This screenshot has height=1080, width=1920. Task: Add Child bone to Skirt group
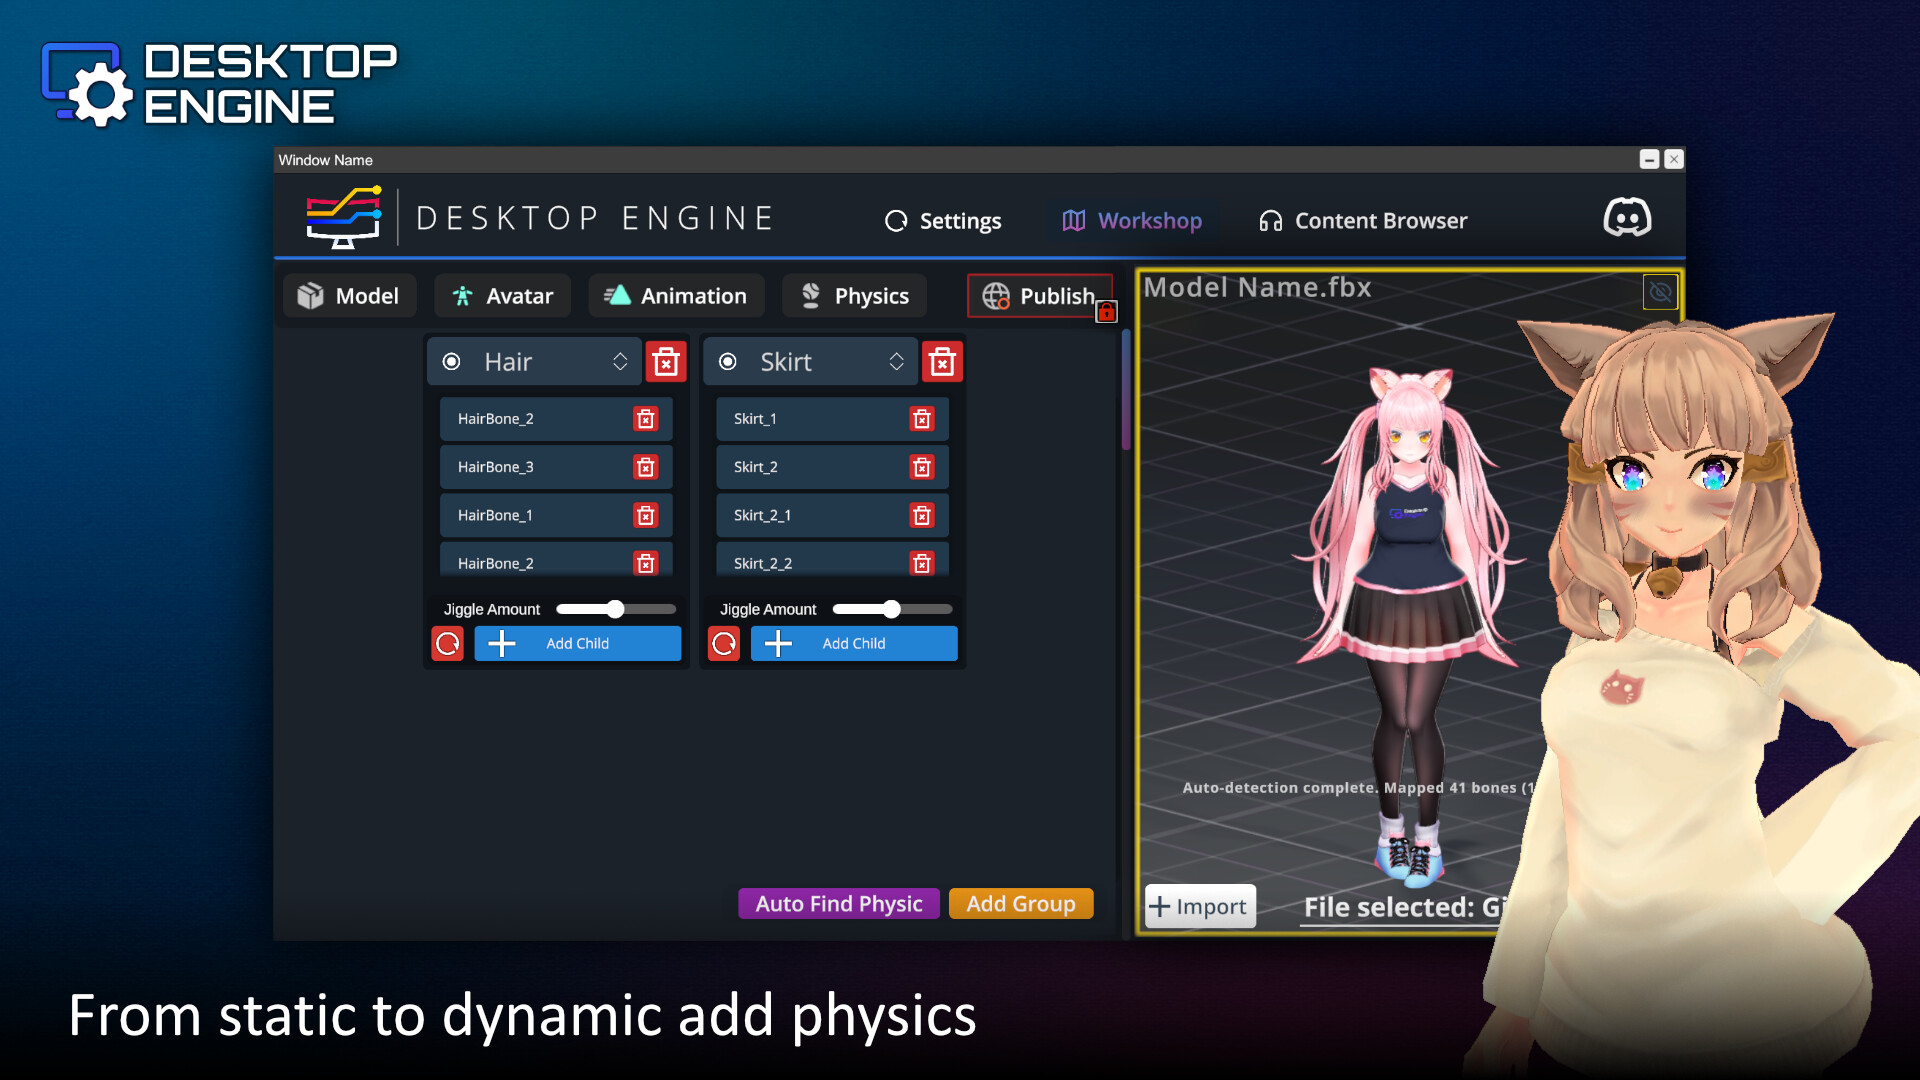854,643
